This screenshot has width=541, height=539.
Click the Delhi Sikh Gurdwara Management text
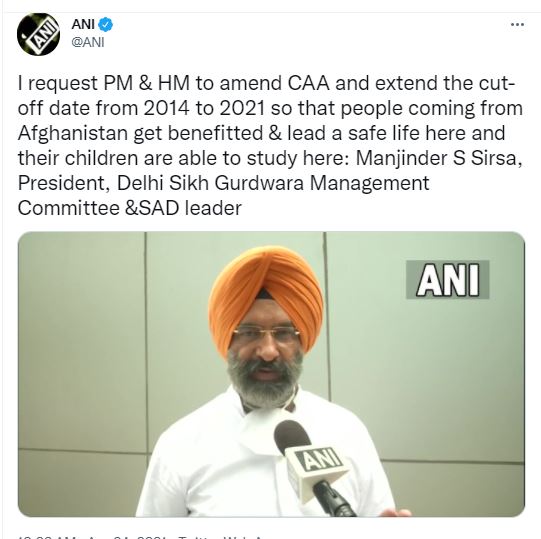pos(273,184)
